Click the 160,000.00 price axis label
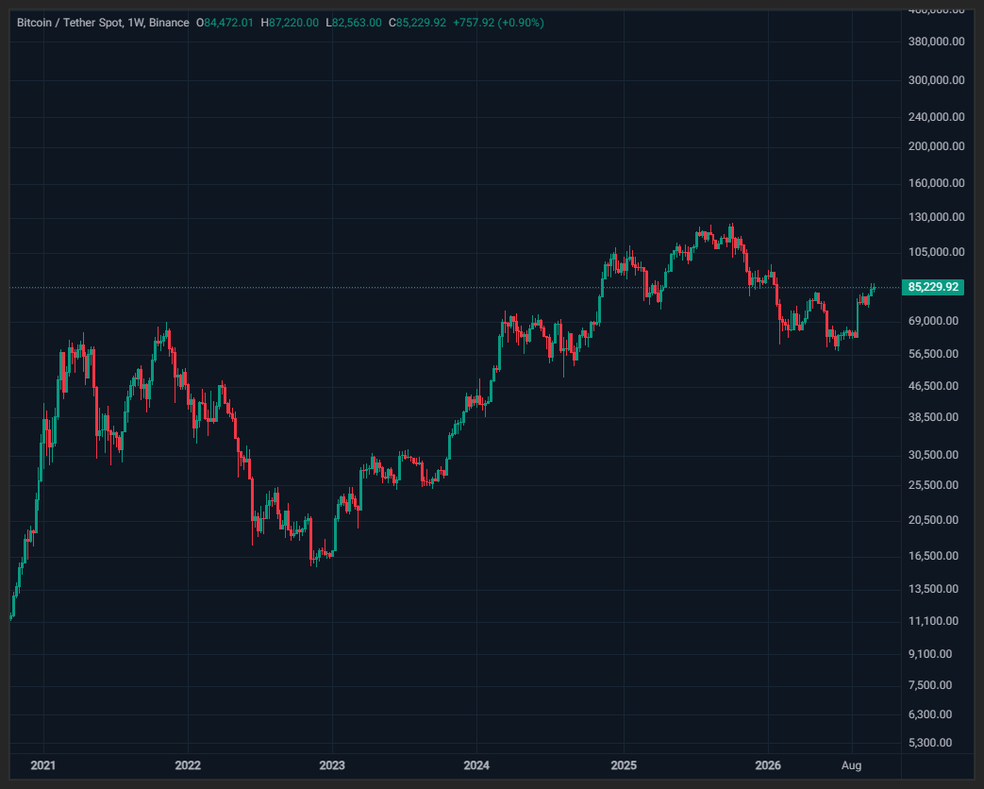Viewport: 984px width, 789px height. [936, 183]
